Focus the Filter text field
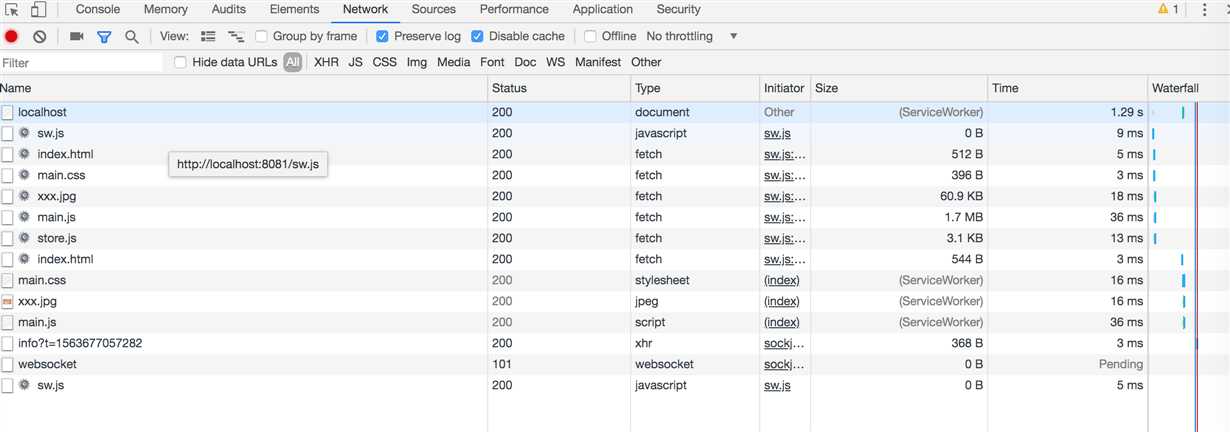Image resolution: width=1230 pixels, height=432 pixels. pos(81,63)
